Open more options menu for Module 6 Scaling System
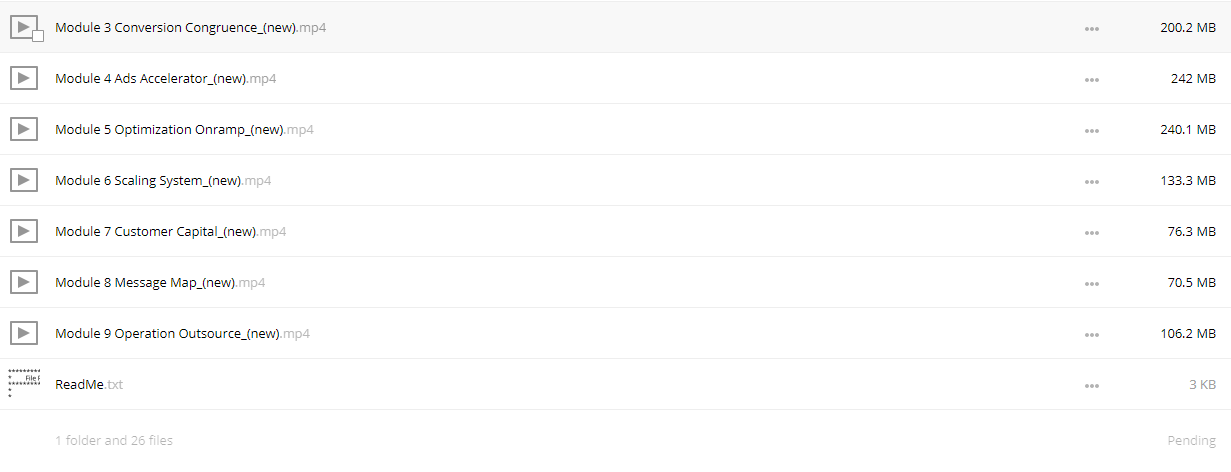This screenshot has height=472, width=1231. point(1092,182)
